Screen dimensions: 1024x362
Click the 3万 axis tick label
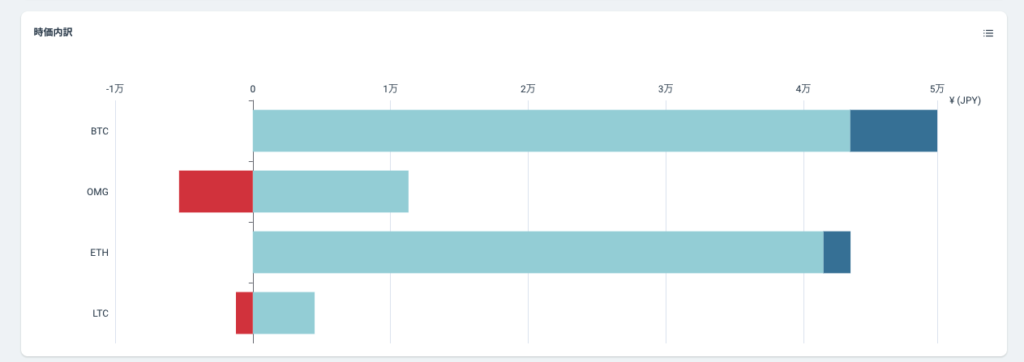[x=665, y=89]
